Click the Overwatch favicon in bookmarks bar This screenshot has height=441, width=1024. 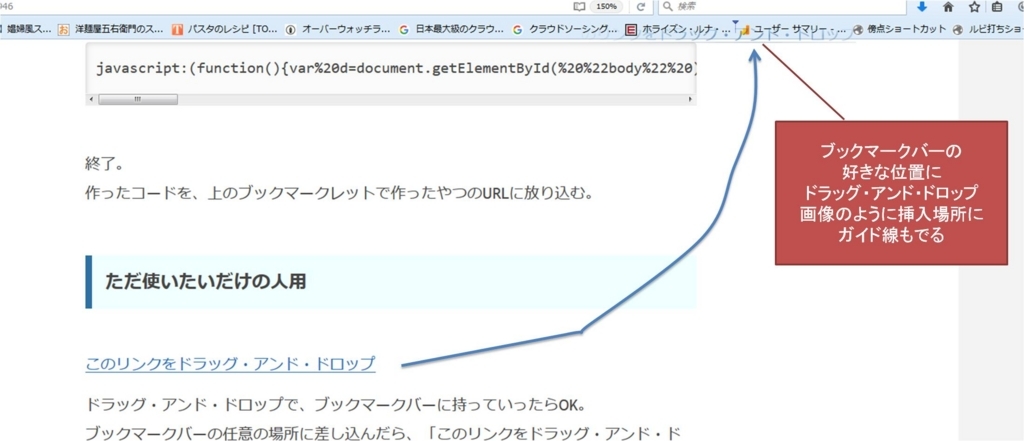(291, 29)
